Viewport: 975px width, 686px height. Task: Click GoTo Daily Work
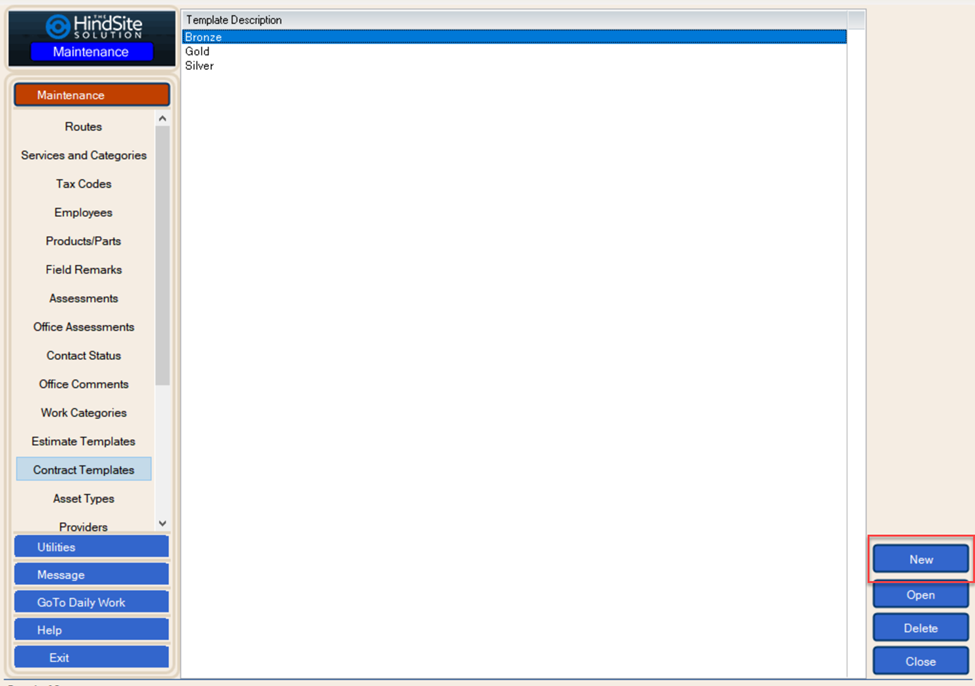(91, 603)
